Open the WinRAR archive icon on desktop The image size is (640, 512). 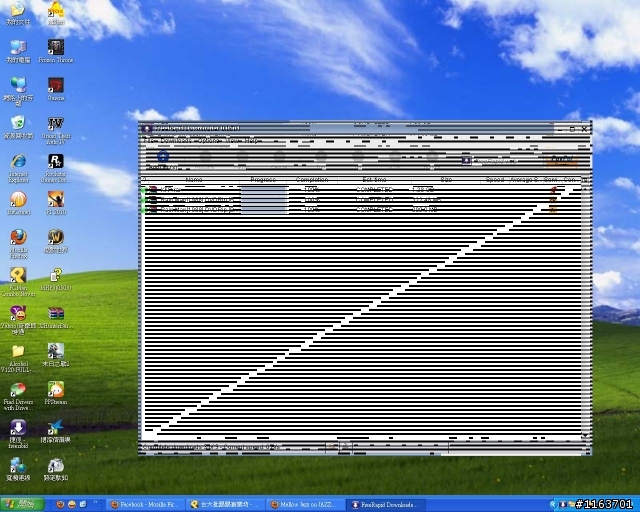[x=56, y=317]
